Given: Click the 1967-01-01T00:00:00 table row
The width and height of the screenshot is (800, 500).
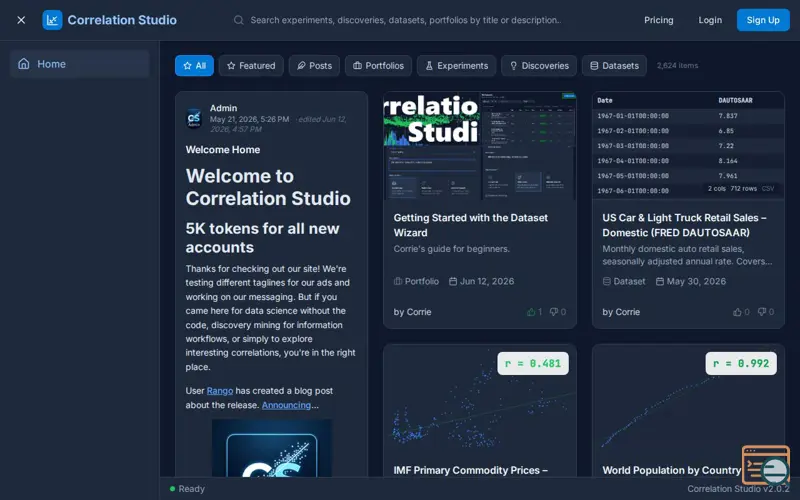Looking at the screenshot, I should 688,116.
